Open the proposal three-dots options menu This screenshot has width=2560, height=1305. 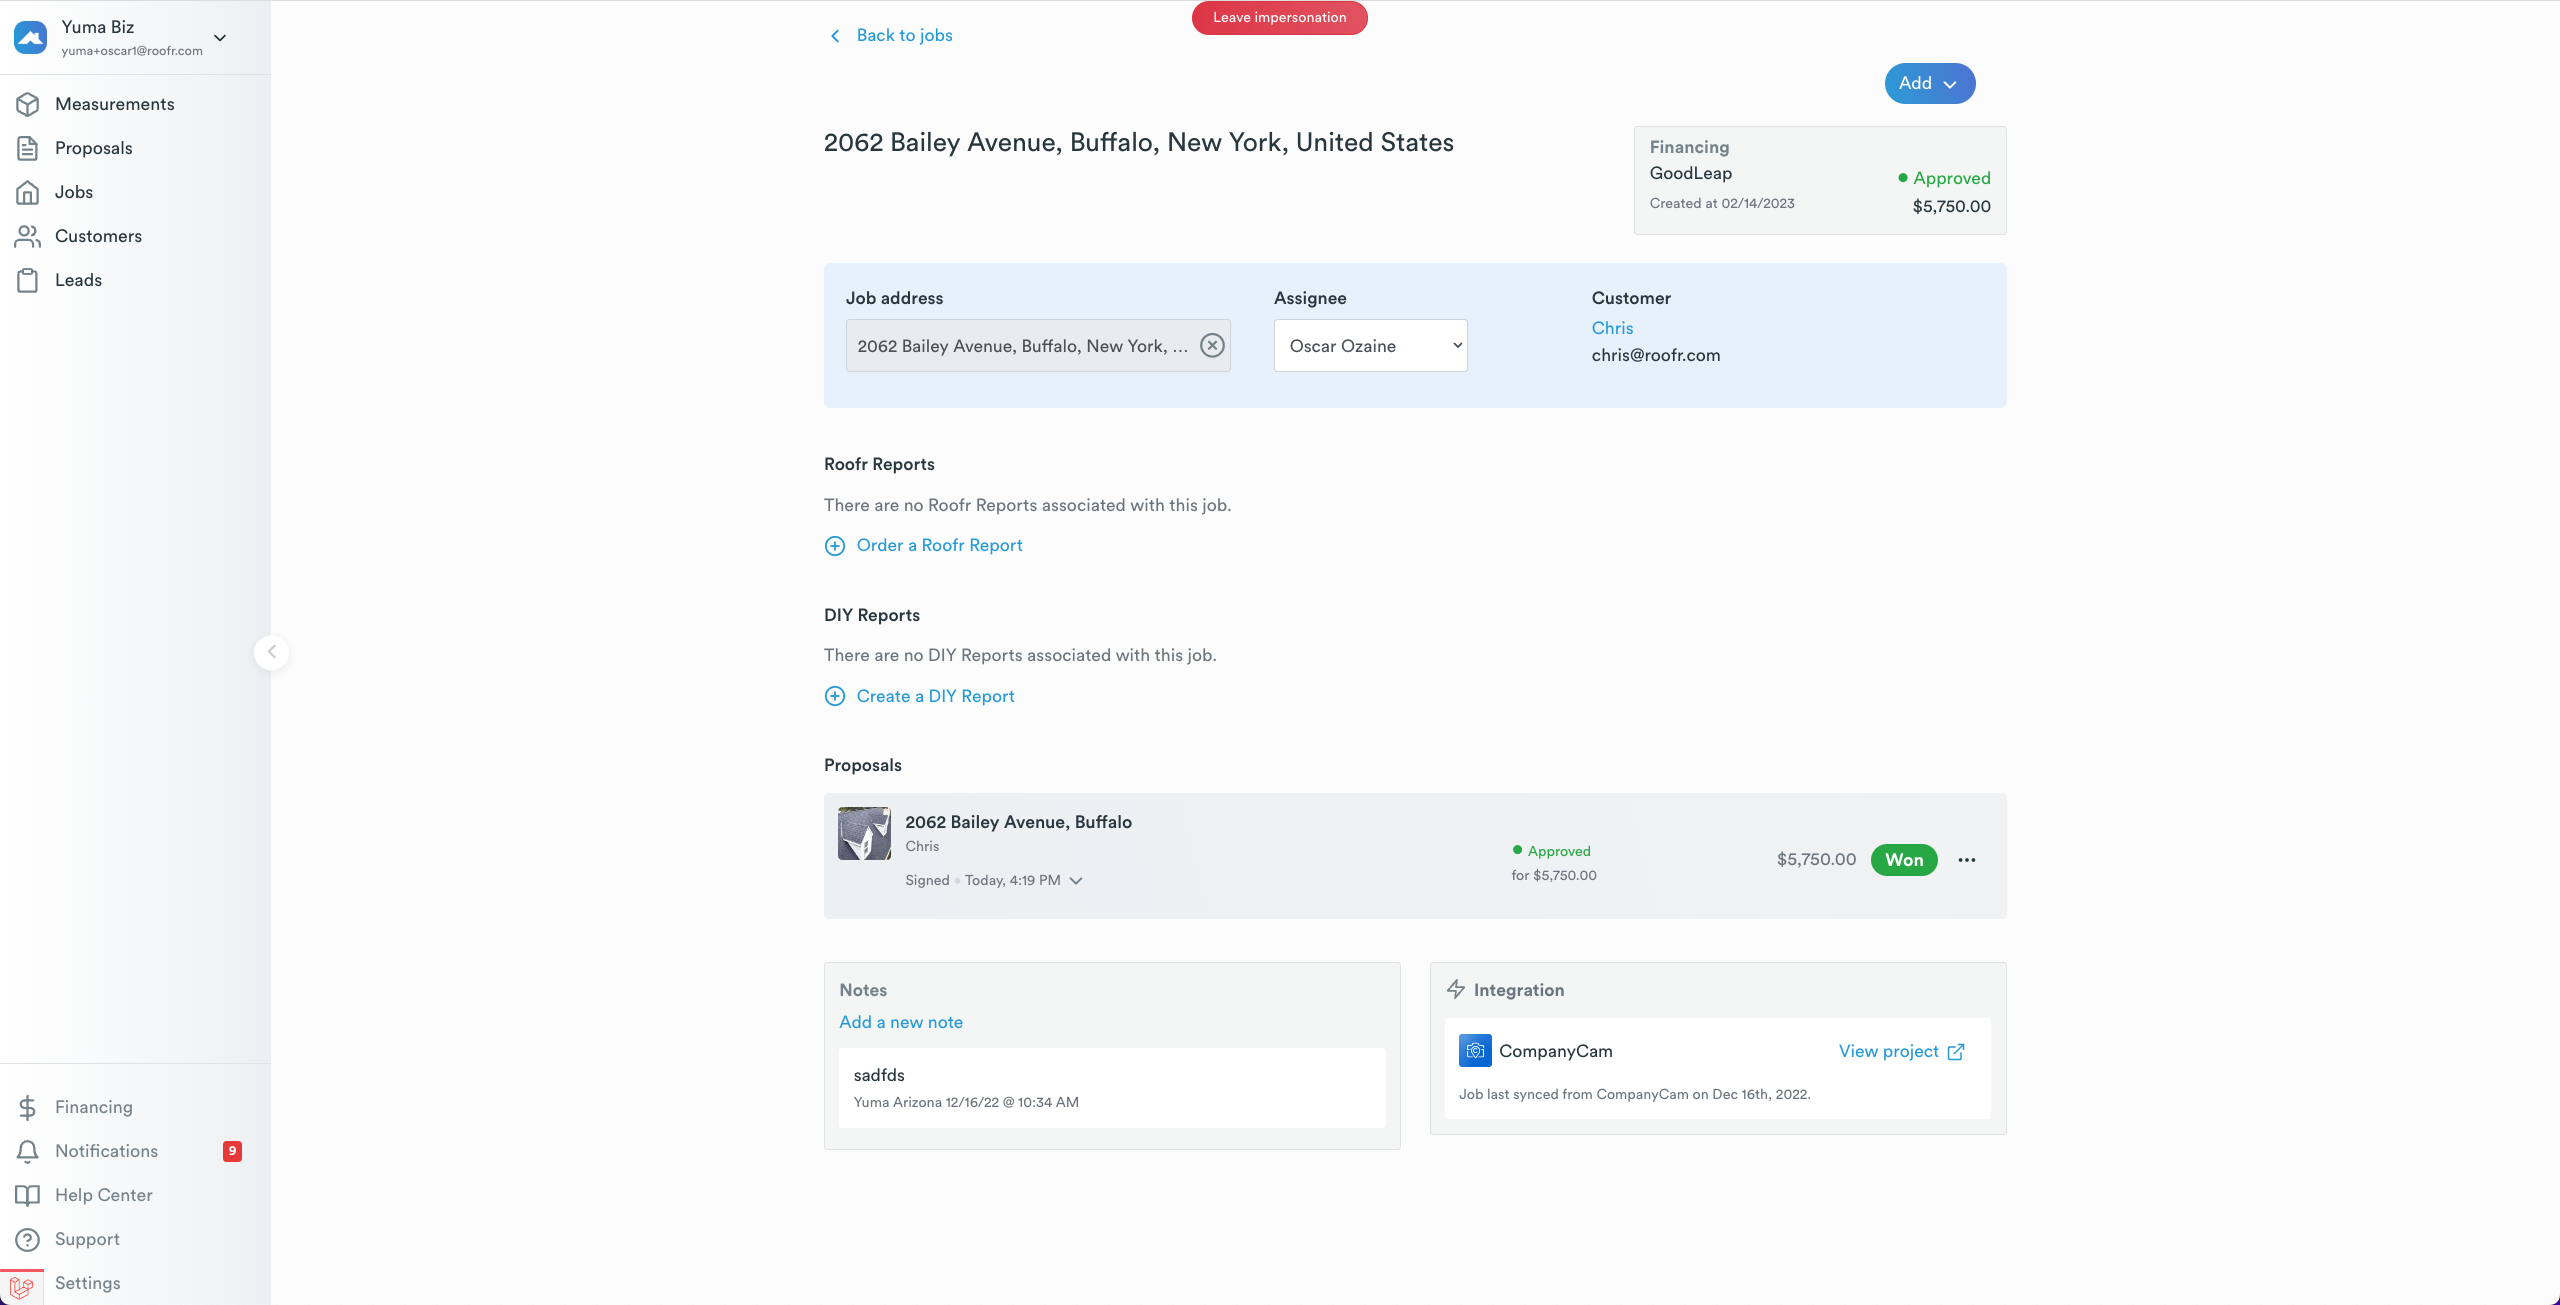tap(1967, 860)
